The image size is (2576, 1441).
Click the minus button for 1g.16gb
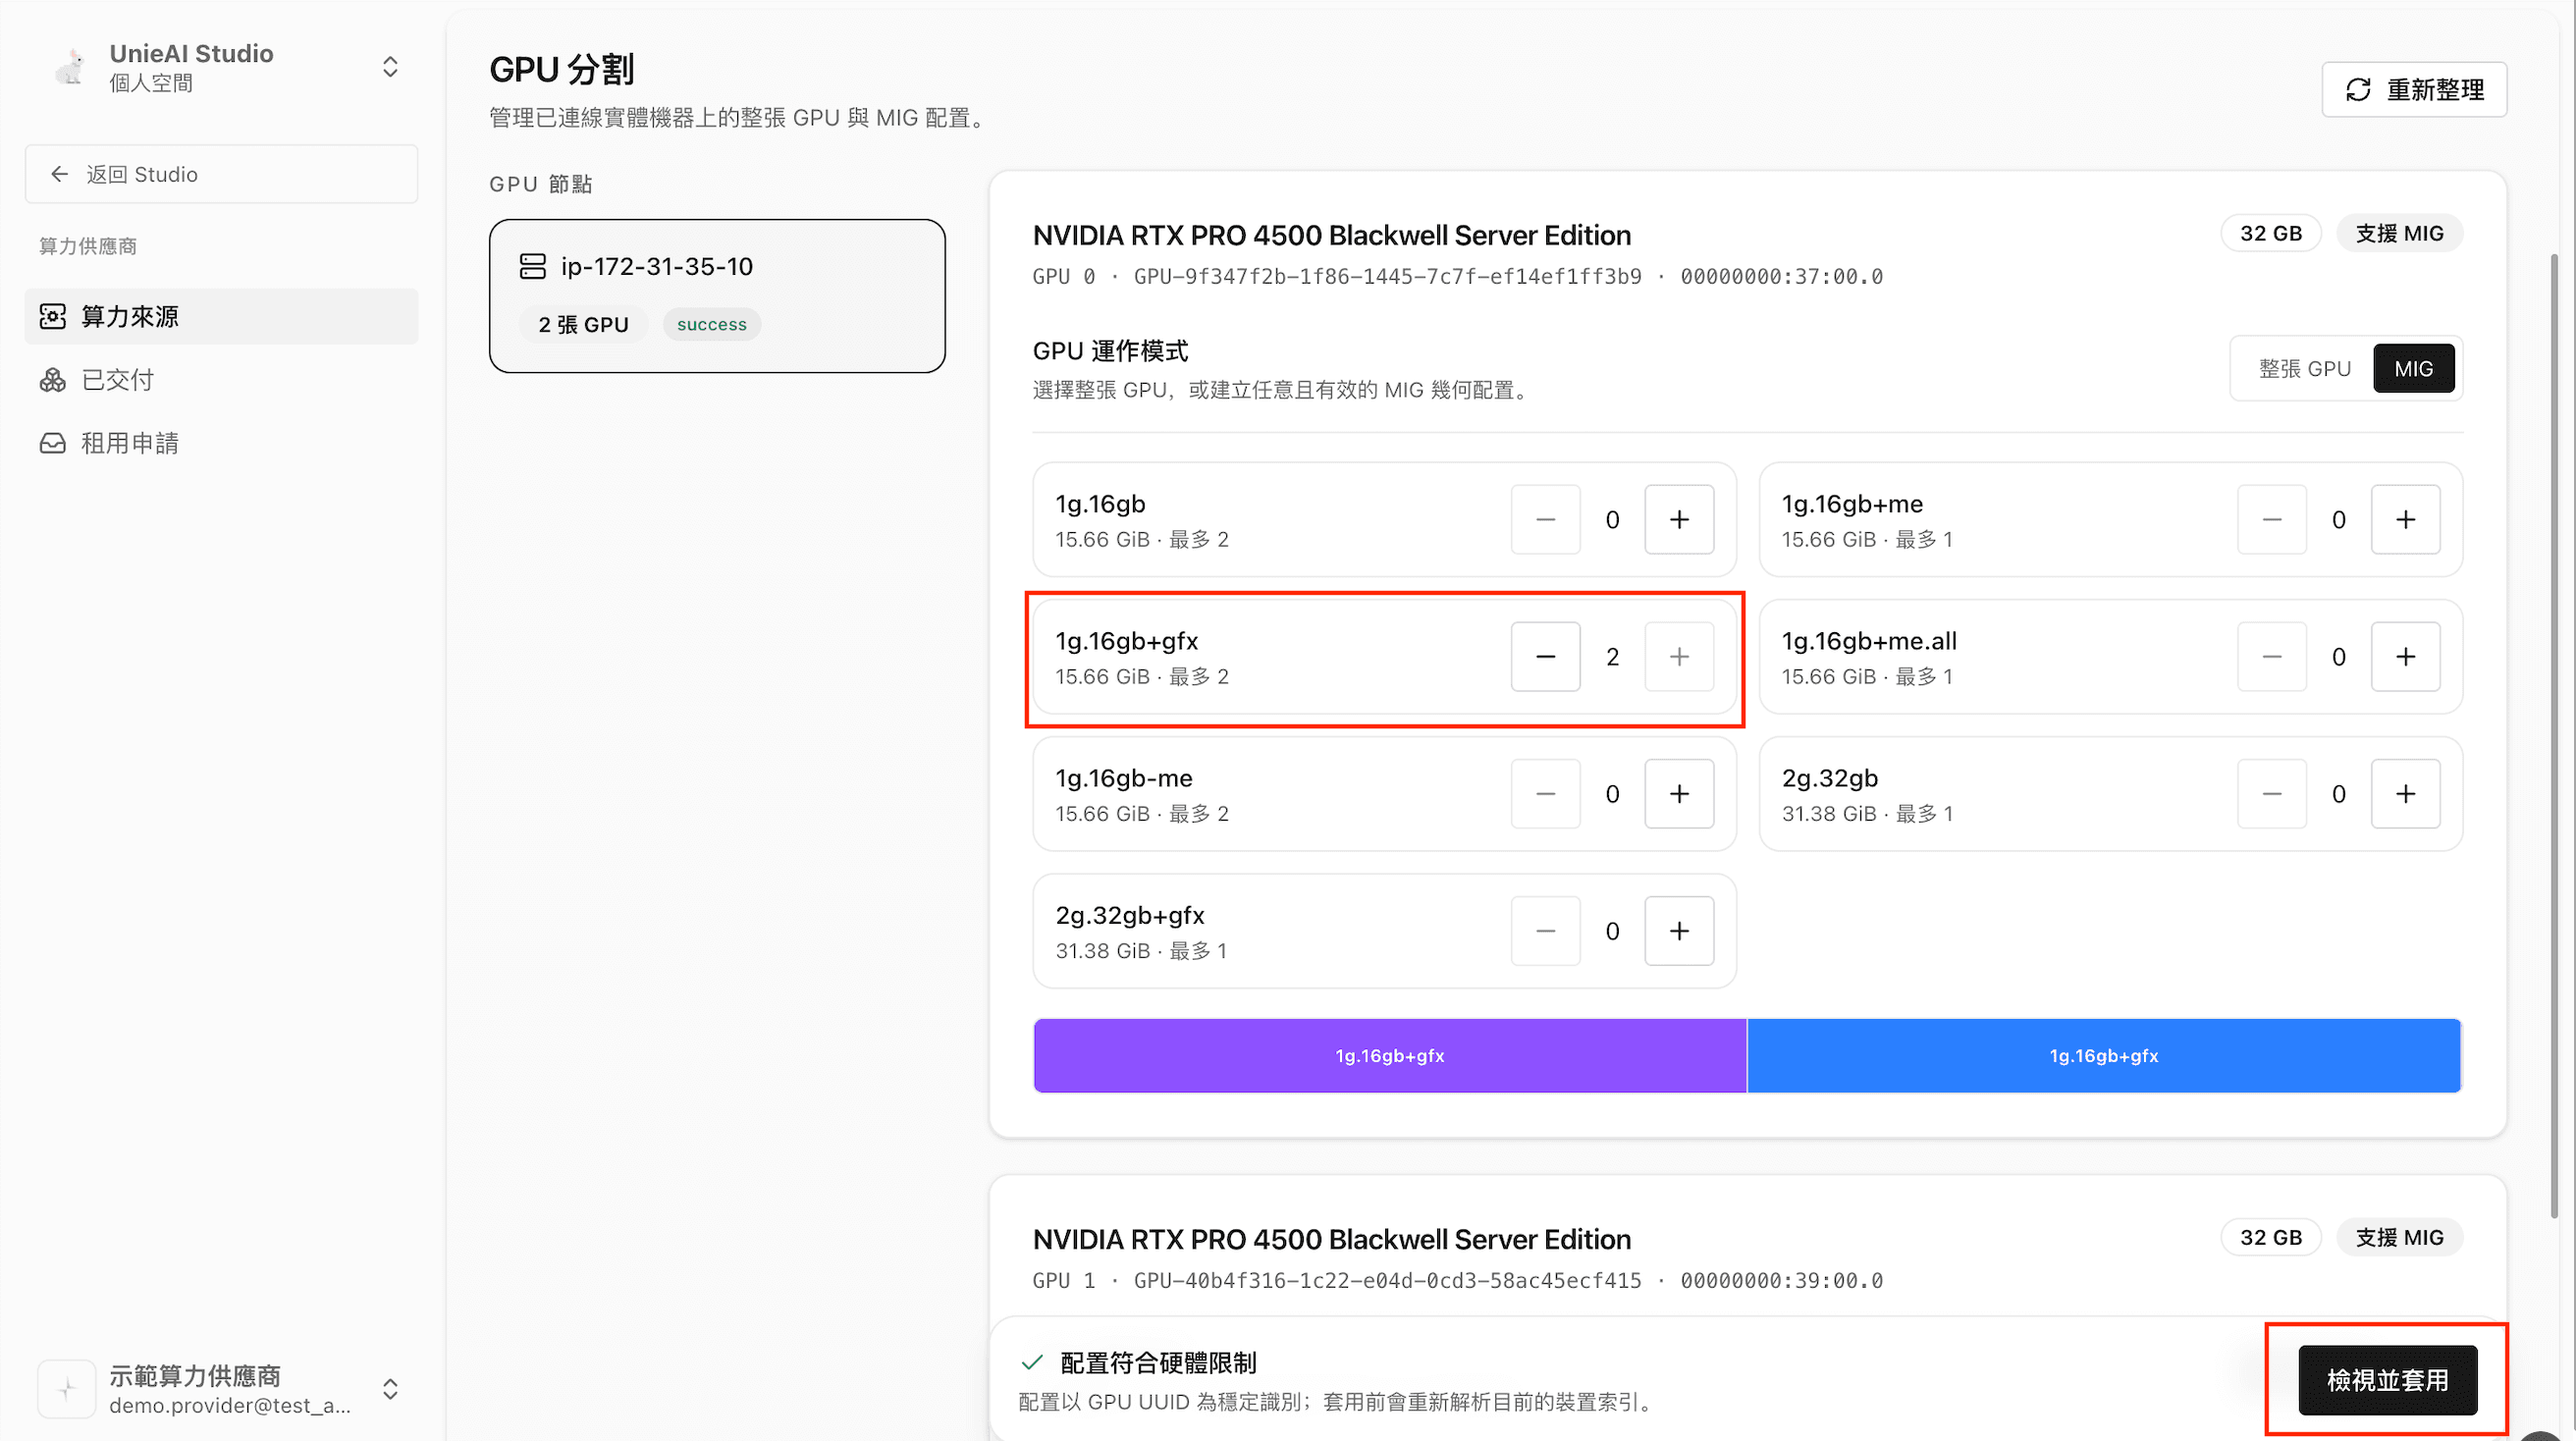click(x=1545, y=520)
